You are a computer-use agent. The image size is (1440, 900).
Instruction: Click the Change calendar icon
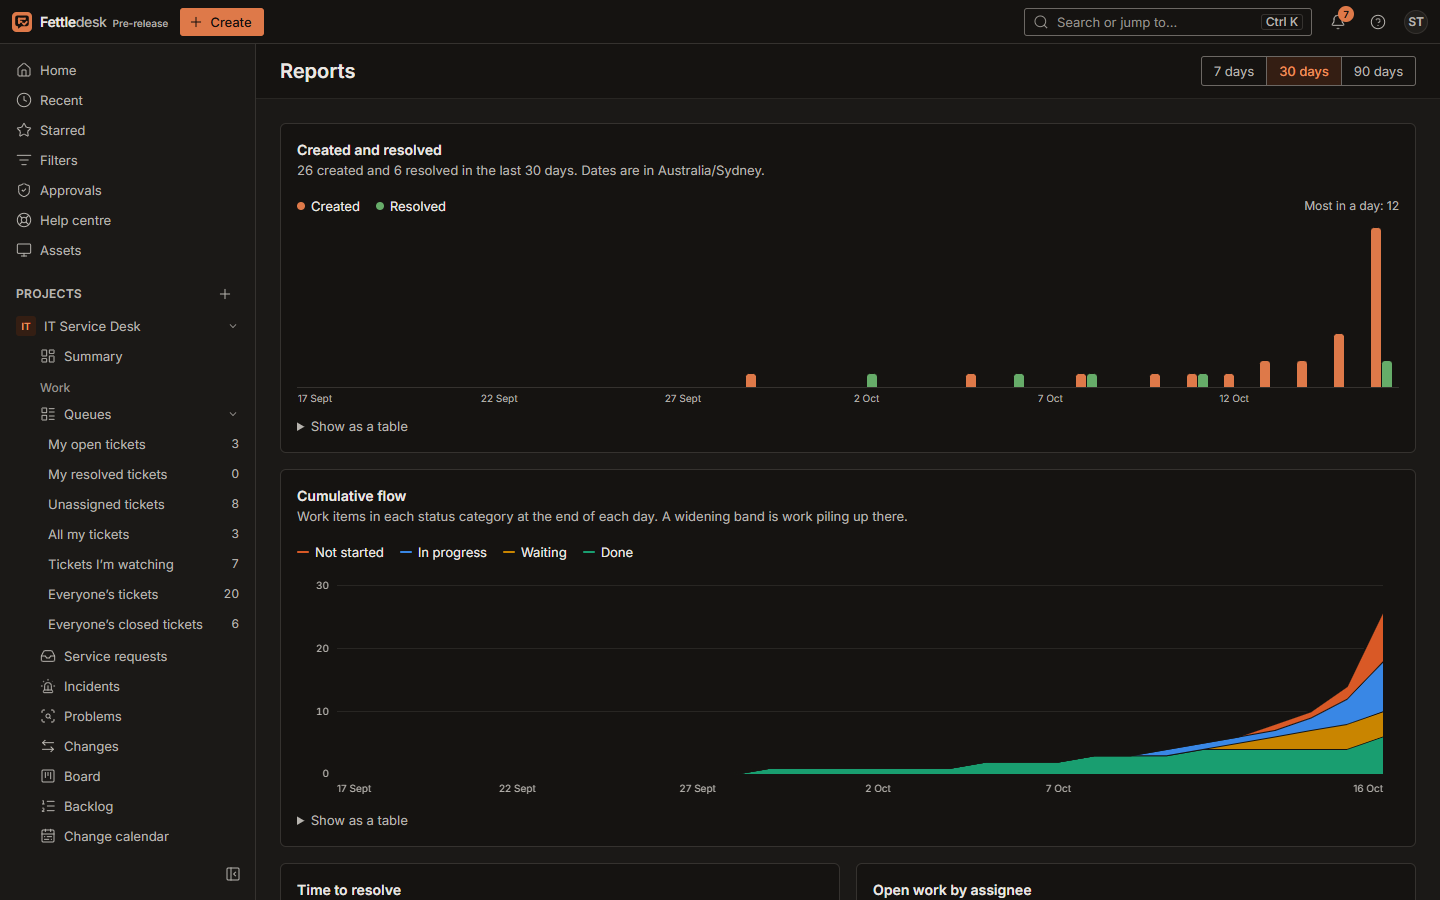pos(48,836)
